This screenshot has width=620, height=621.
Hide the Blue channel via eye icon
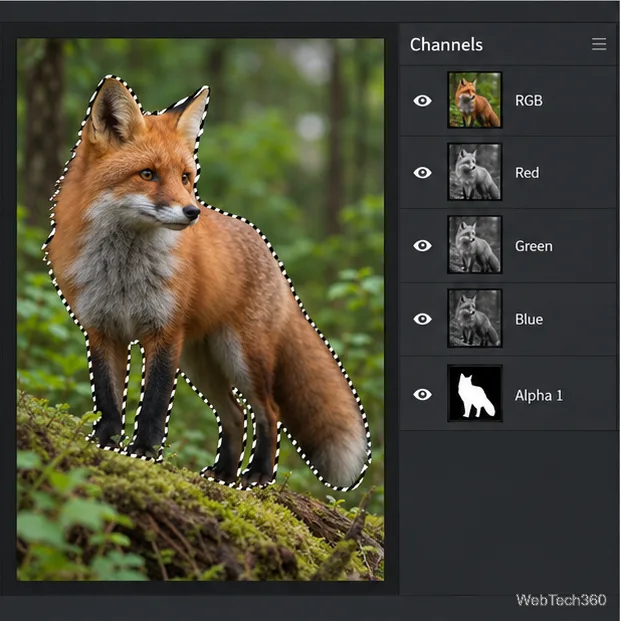click(x=422, y=319)
